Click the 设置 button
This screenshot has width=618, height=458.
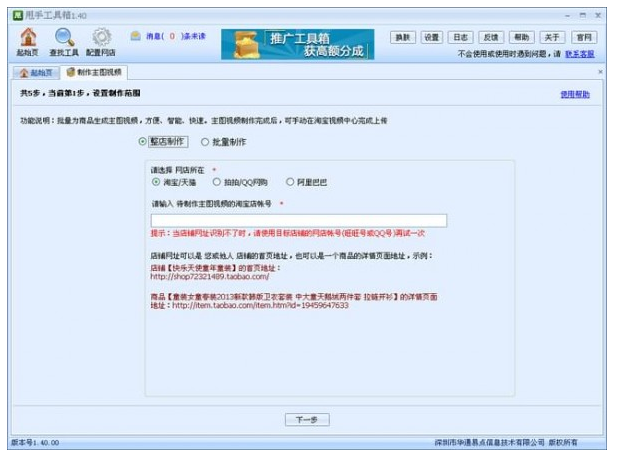(432, 37)
